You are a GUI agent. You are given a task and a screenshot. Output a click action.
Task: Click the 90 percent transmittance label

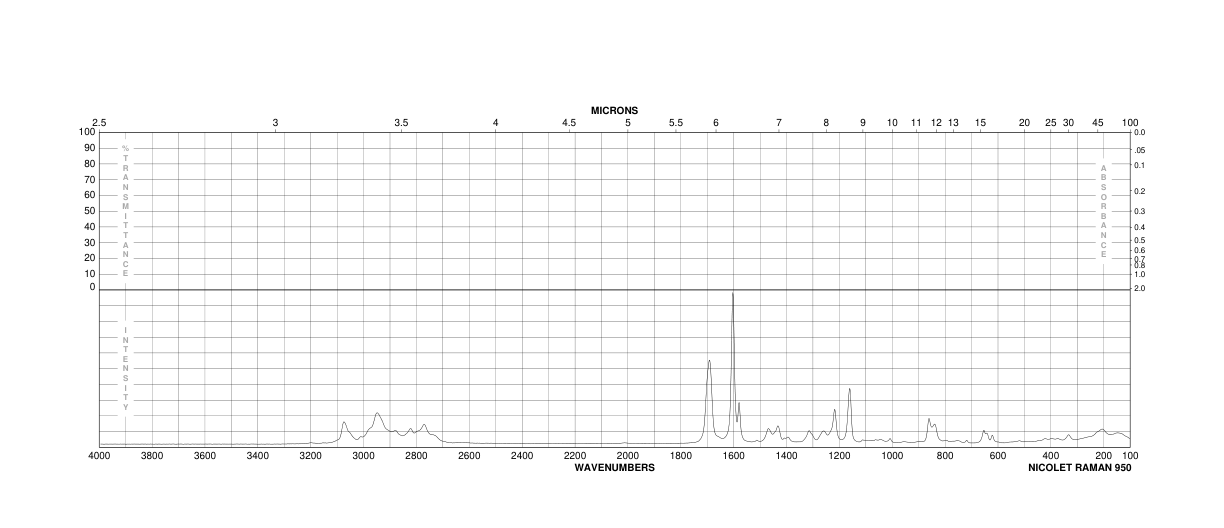(x=89, y=148)
